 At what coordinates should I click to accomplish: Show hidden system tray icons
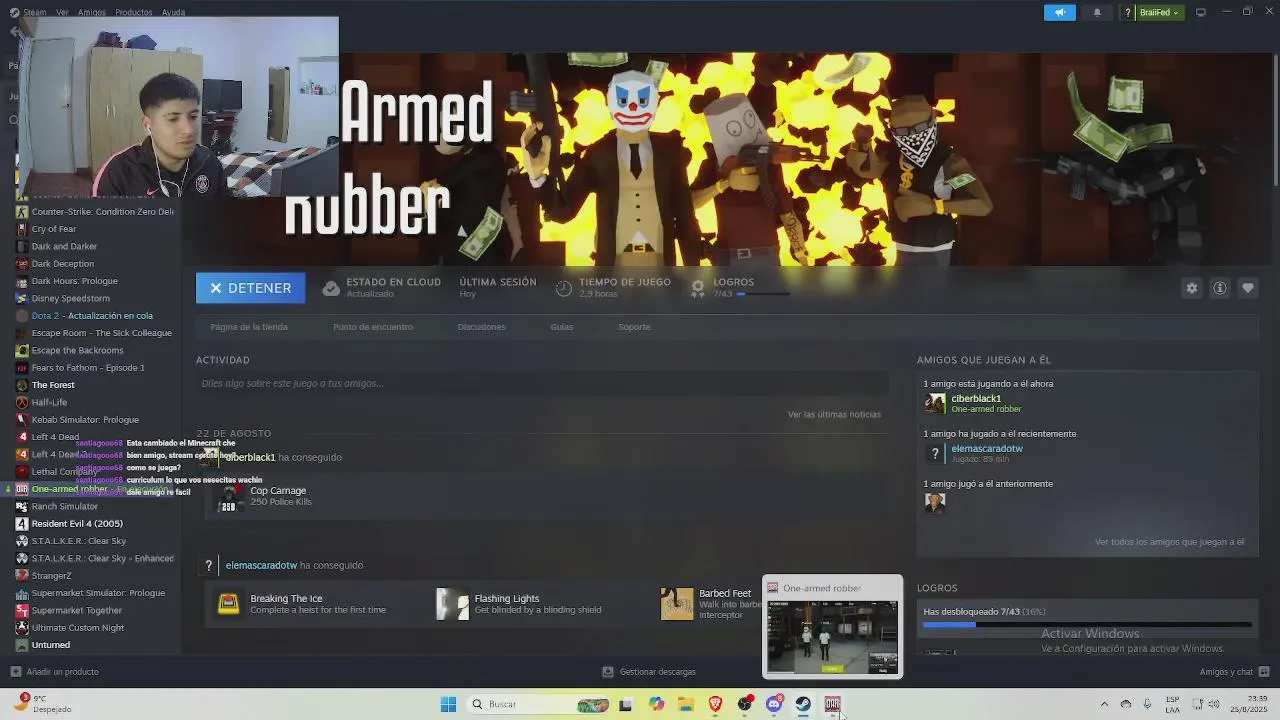pyautogui.click(x=1104, y=704)
